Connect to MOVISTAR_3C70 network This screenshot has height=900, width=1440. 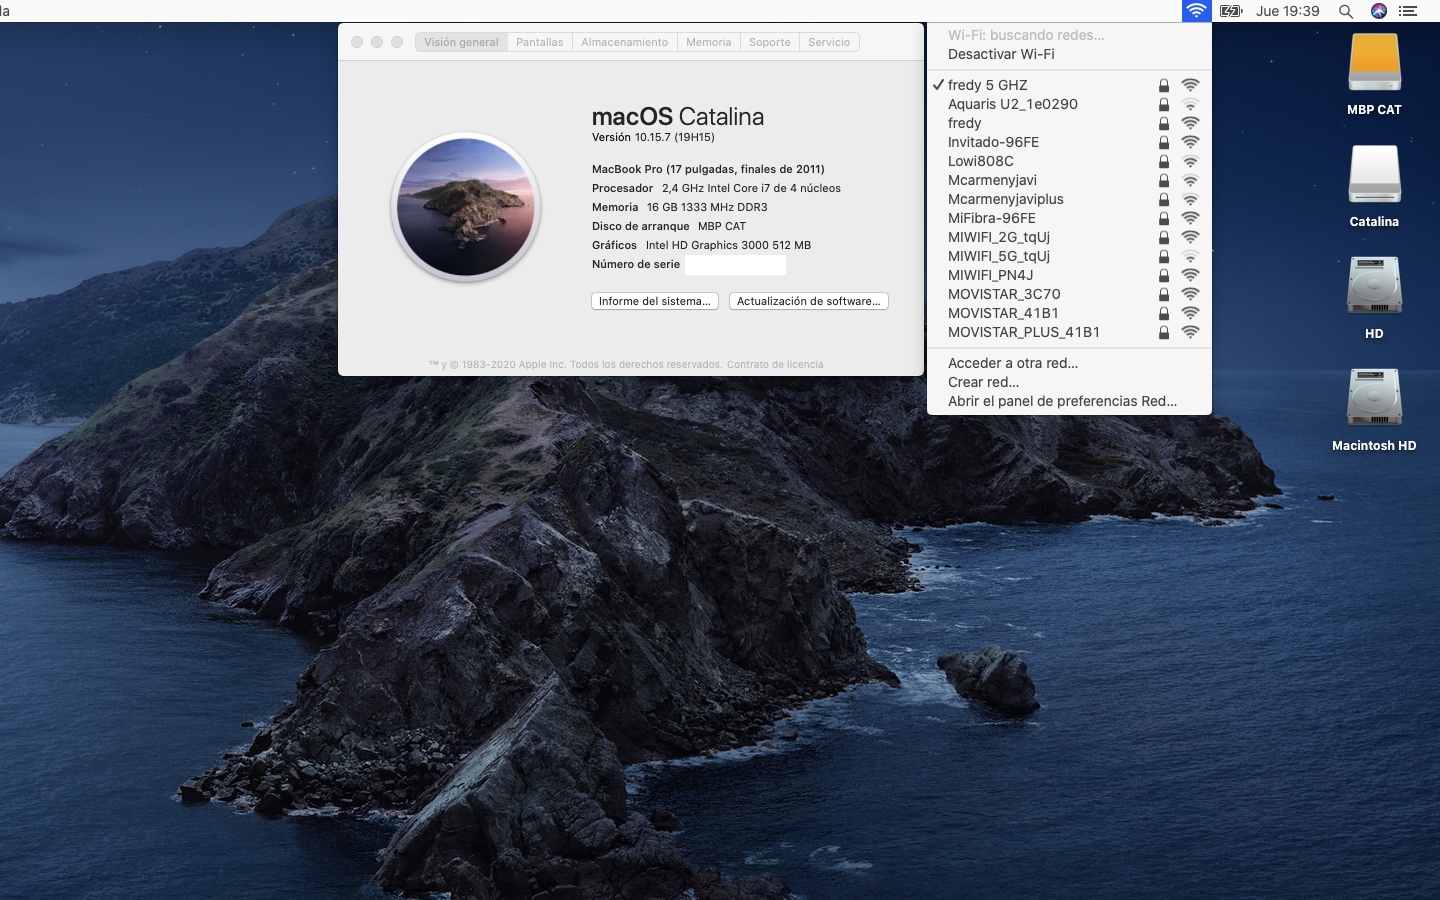point(1069,294)
